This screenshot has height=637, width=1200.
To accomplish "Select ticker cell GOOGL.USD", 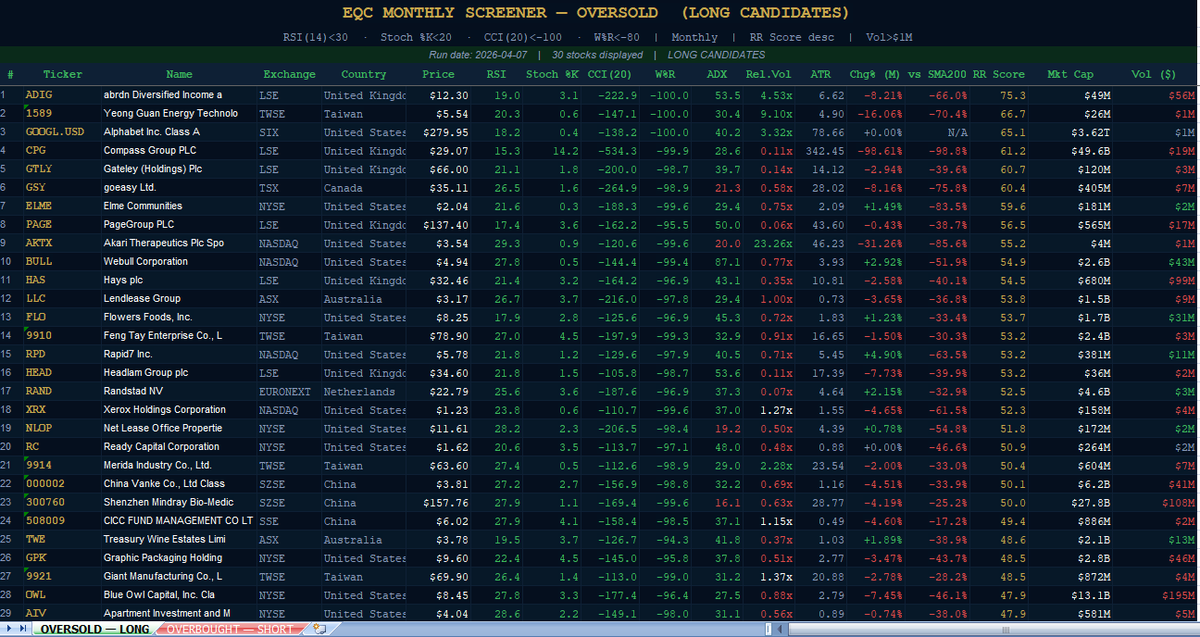I will tap(60, 132).
